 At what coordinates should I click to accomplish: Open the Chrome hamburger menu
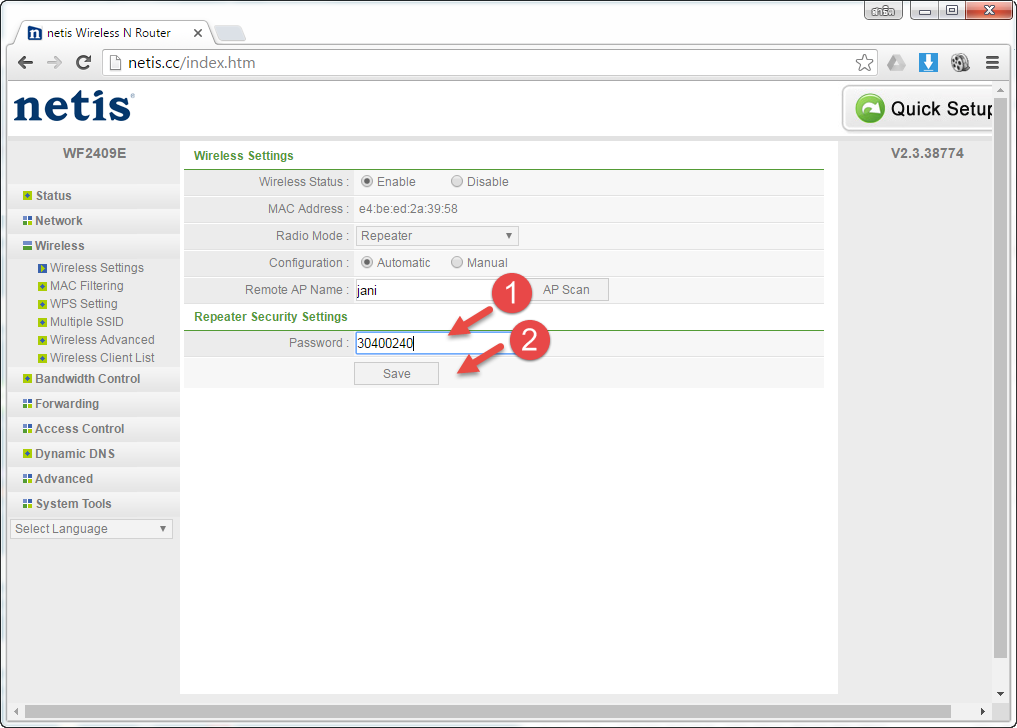(x=992, y=62)
